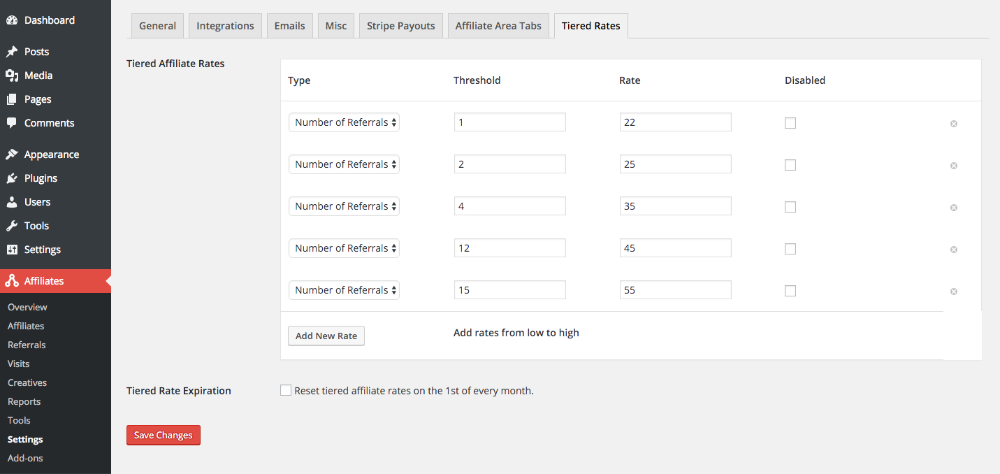Click the Plugins plug icon
The image size is (1000, 474).
click(11, 178)
